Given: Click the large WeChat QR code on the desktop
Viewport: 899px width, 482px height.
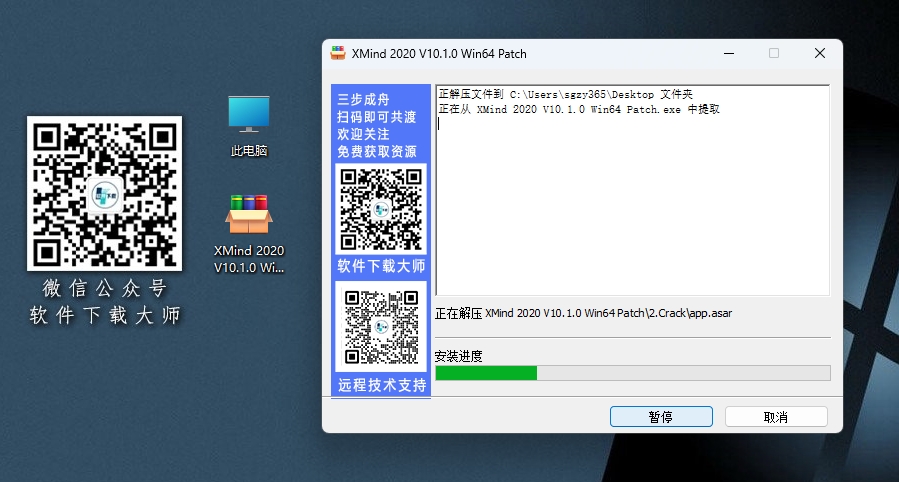Looking at the screenshot, I should [104, 194].
